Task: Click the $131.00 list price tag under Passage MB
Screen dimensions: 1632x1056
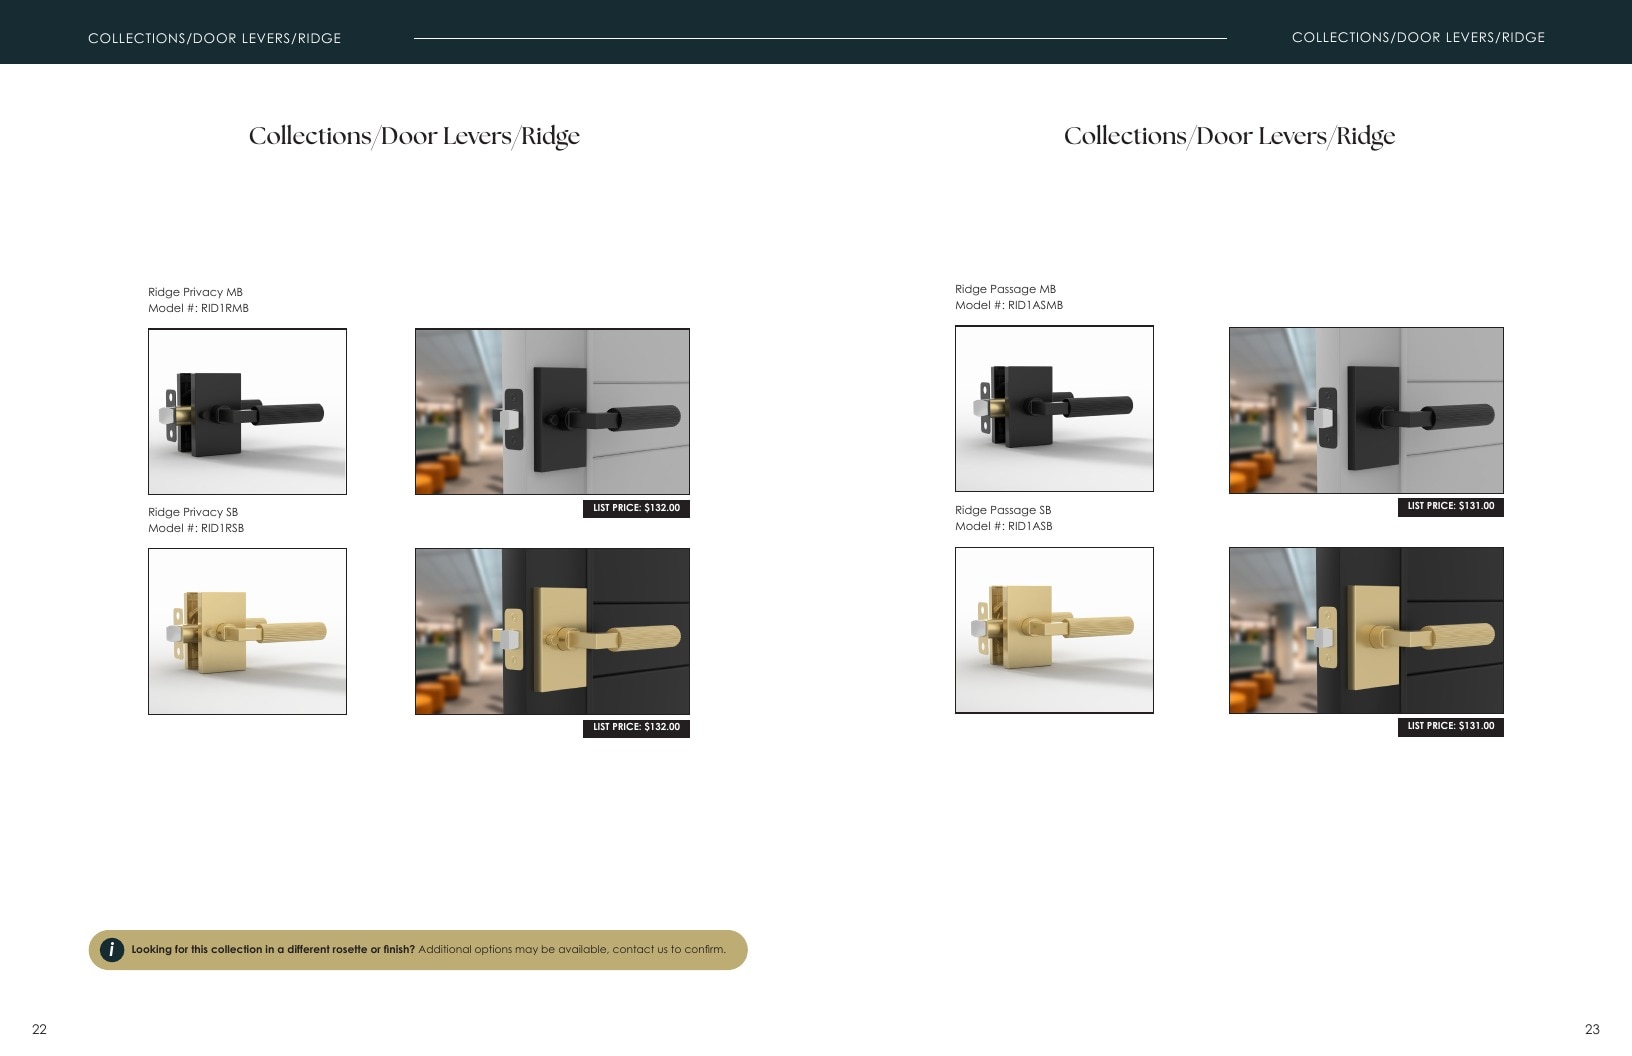Action: [1450, 507]
